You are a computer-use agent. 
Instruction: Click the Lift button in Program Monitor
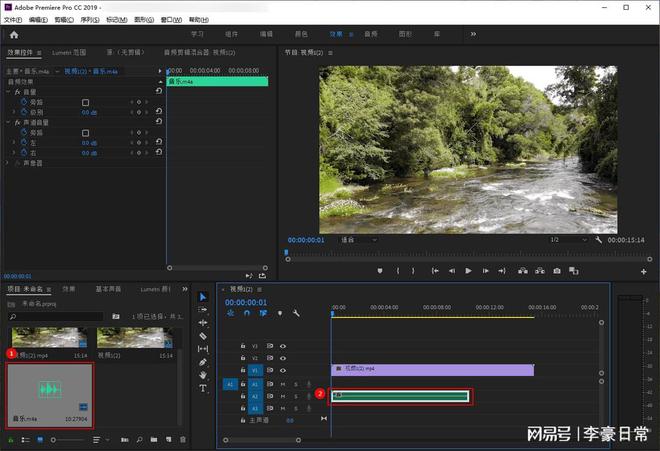(x=523, y=271)
